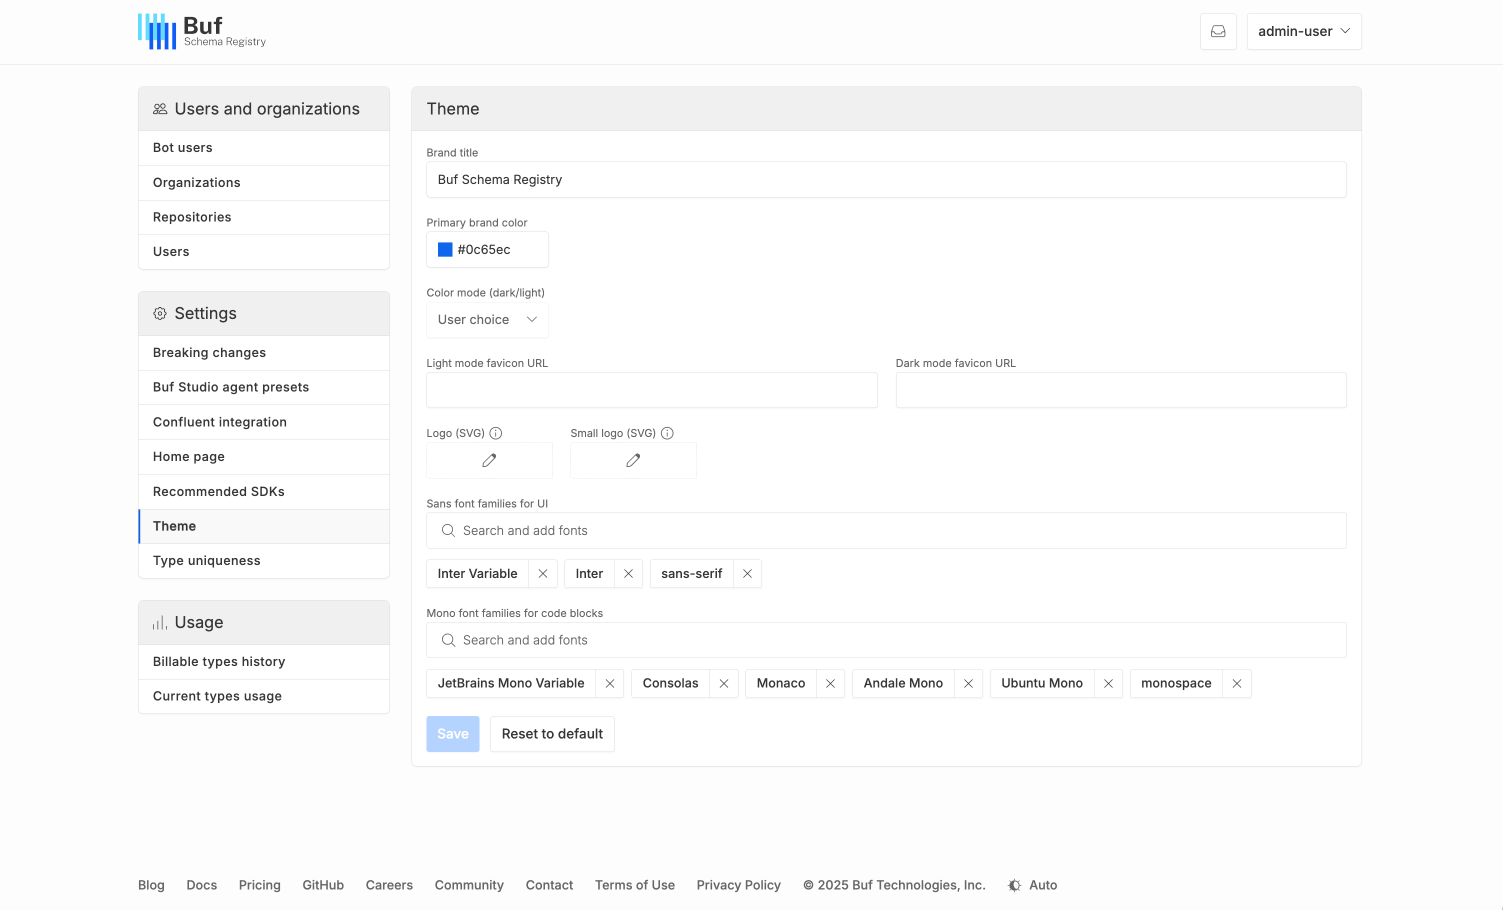View Current types usage

(264, 696)
